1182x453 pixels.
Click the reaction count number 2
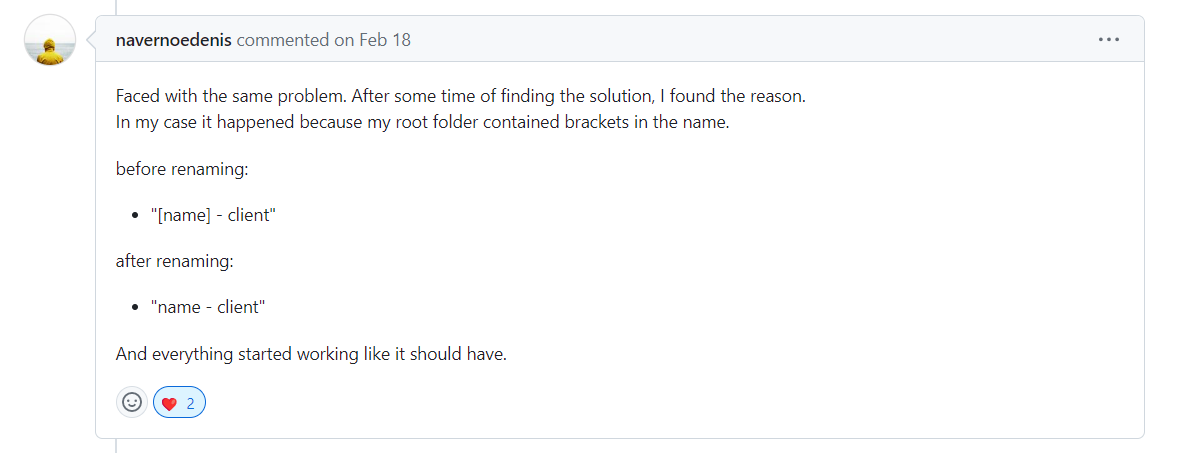(x=191, y=403)
